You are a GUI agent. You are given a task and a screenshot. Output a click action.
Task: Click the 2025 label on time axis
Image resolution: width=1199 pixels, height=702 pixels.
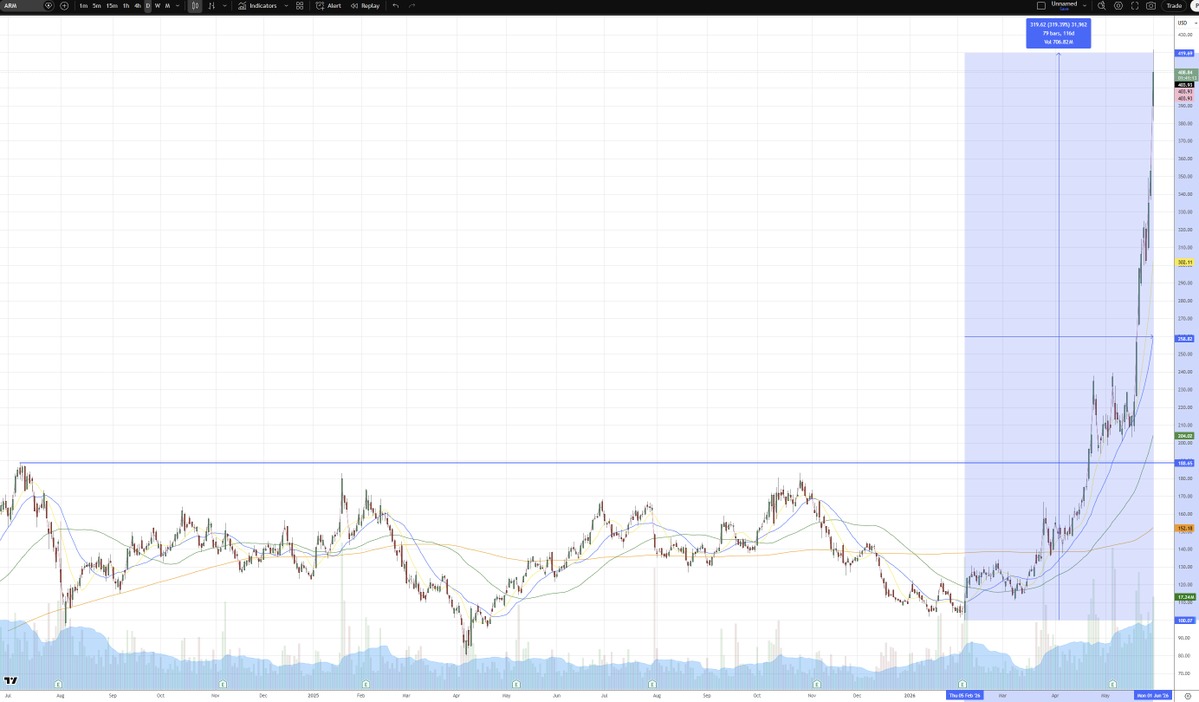(313, 696)
